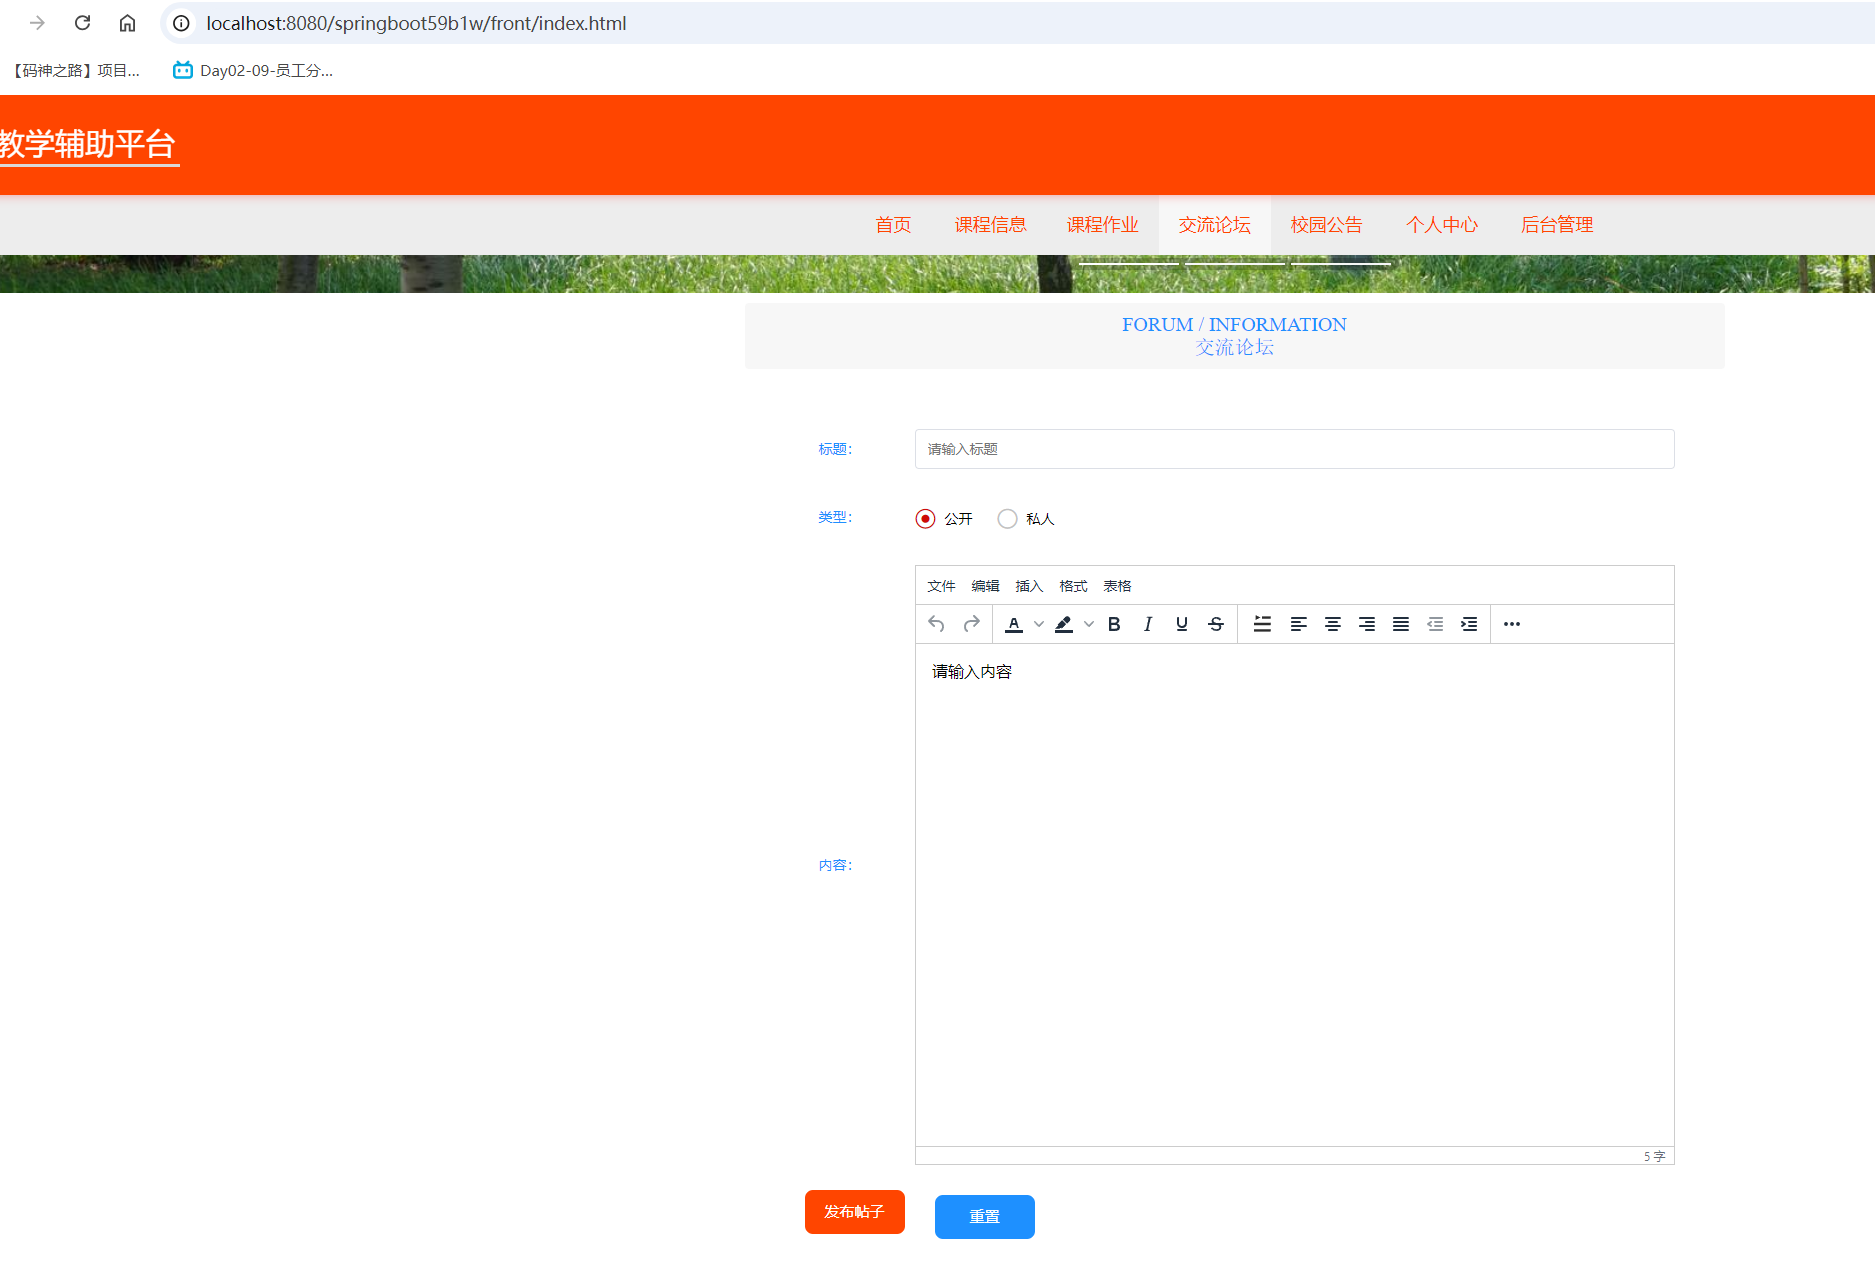The width and height of the screenshot is (1875, 1268).
Task: Show more toolbar options via ellipsis
Action: coord(1512,624)
